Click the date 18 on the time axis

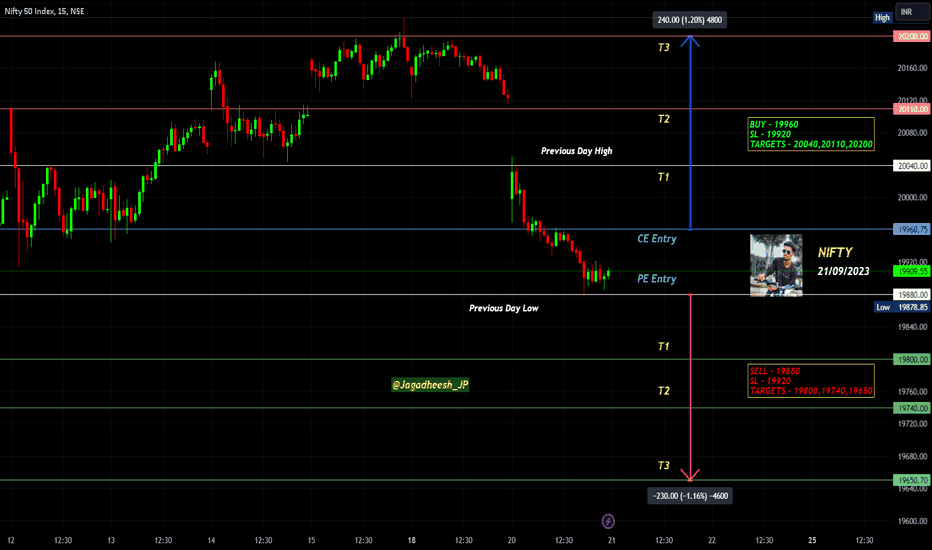tap(411, 540)
